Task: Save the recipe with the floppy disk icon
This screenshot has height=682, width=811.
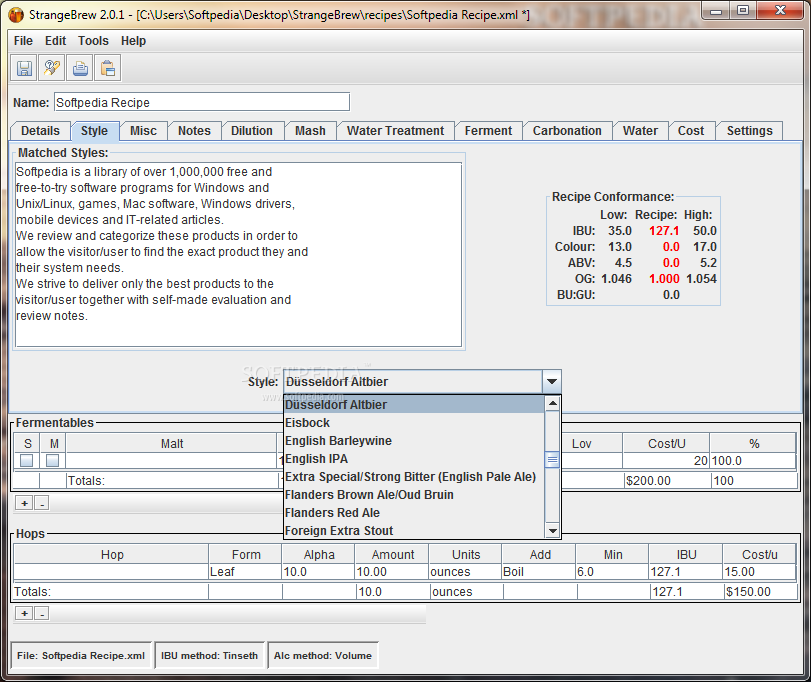Action: click(24, 68)
